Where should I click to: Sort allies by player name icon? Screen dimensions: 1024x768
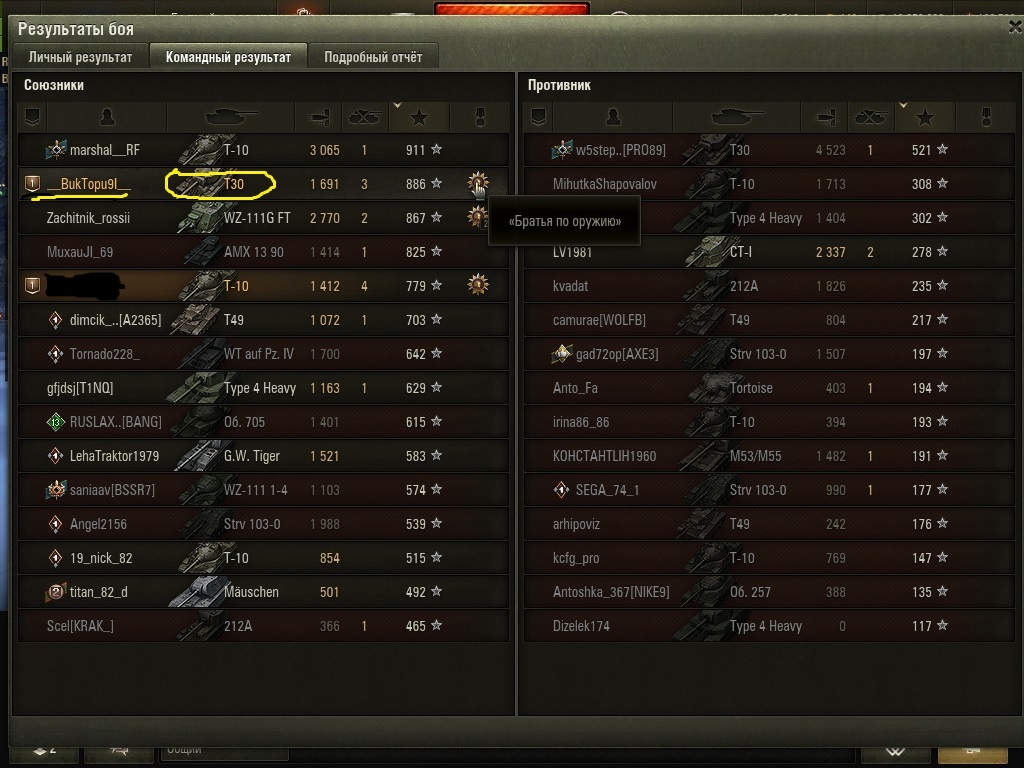point(107,118)
